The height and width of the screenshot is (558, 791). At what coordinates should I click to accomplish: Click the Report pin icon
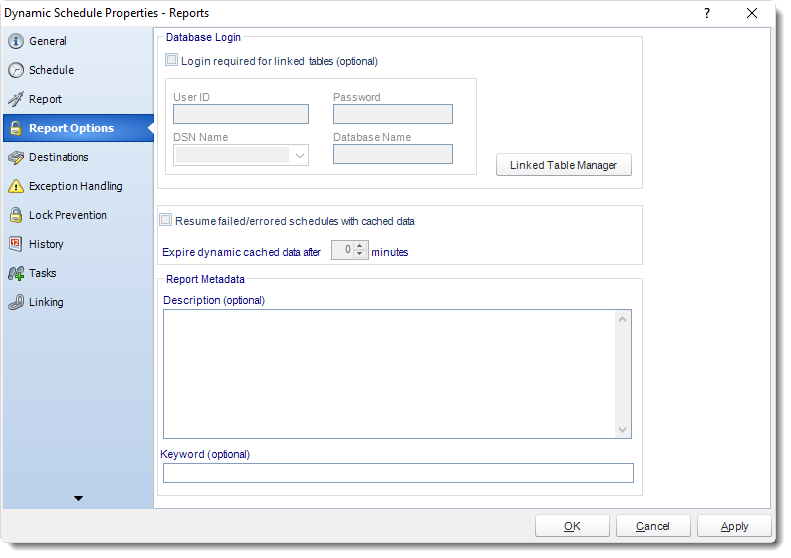[x=16, y=99]
